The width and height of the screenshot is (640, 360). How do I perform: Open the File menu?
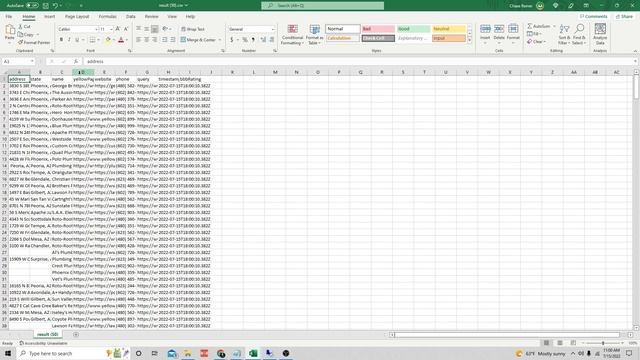click(9, 17)
